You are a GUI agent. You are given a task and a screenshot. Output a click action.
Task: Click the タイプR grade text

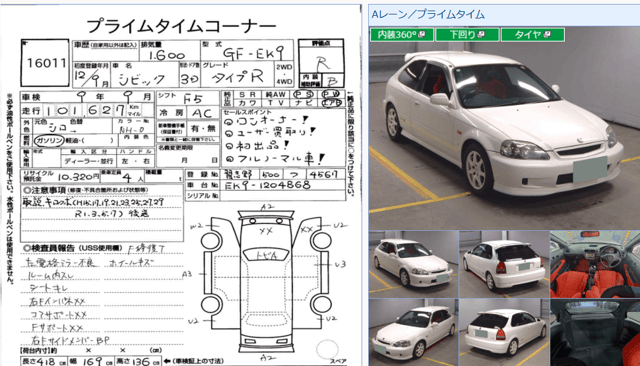coord(238,77)
